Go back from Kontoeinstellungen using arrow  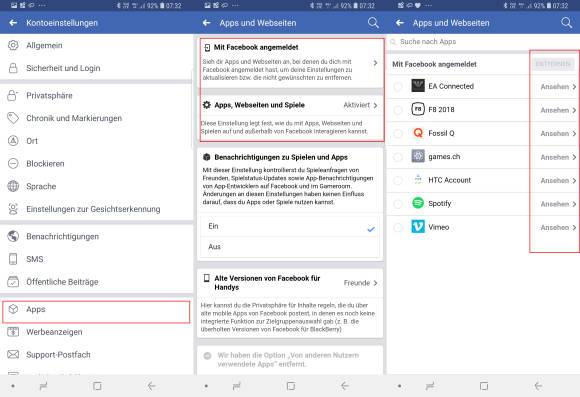[13, 23]
